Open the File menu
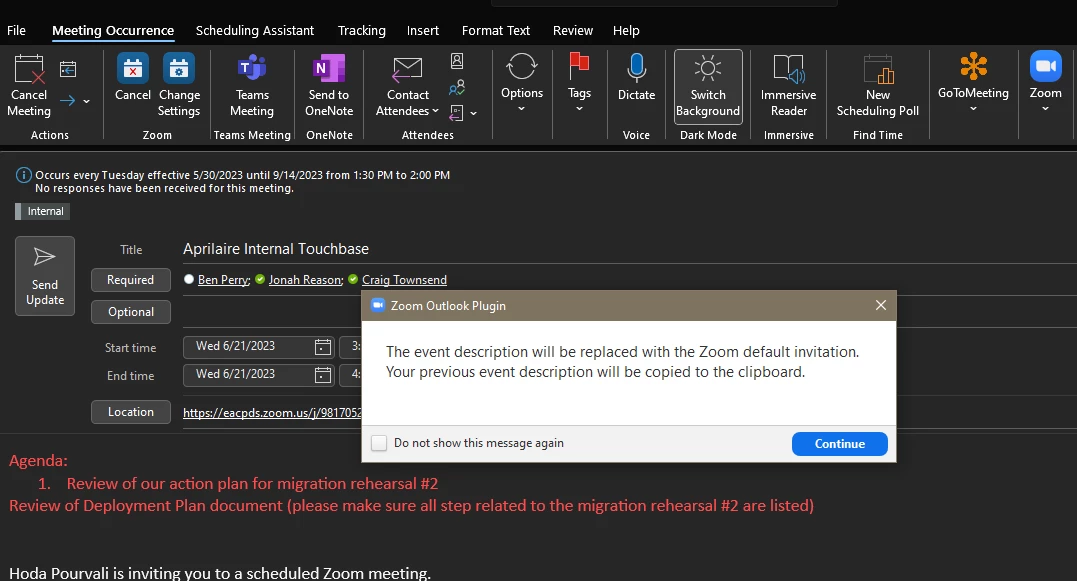Image resolution: width=1077 pixels, height=581 pixels. pyautogui.click(x=16, y=30)
